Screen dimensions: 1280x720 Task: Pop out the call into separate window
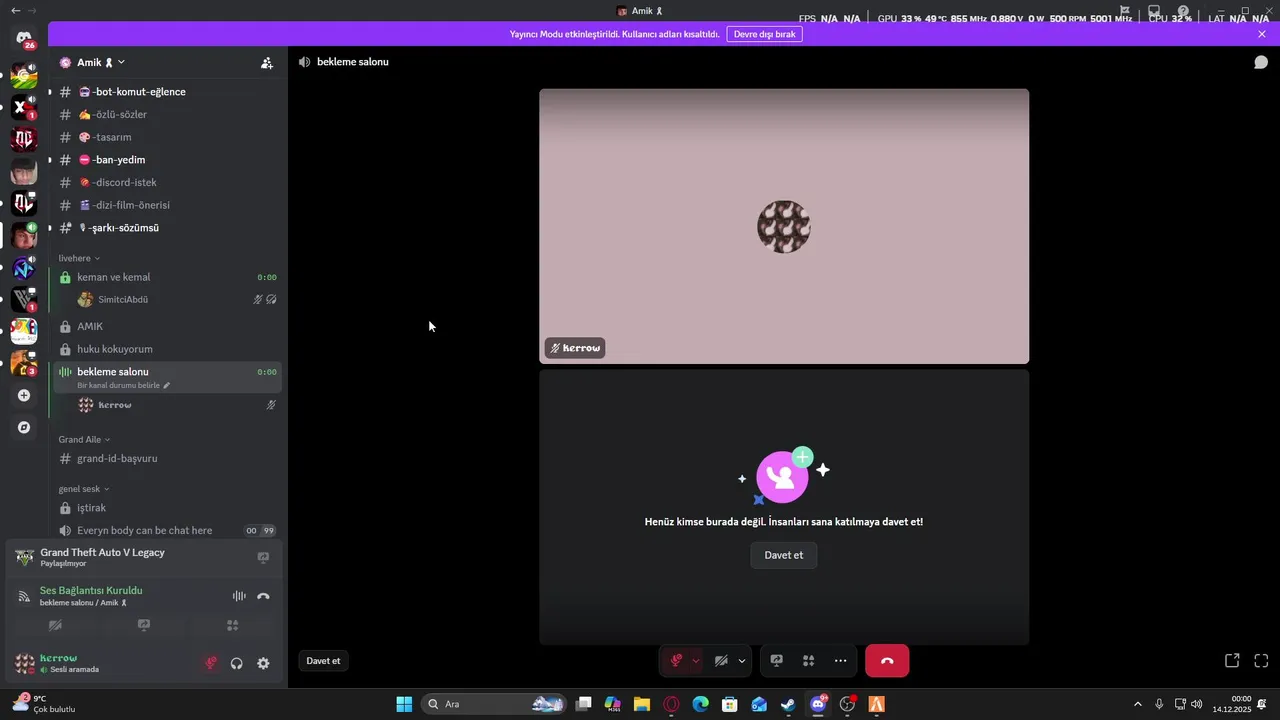coord(1232,660)
